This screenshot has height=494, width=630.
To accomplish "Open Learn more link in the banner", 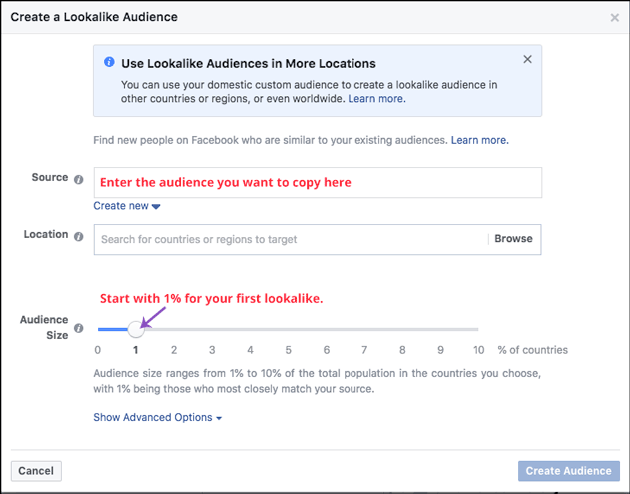I will pos(377,99).
